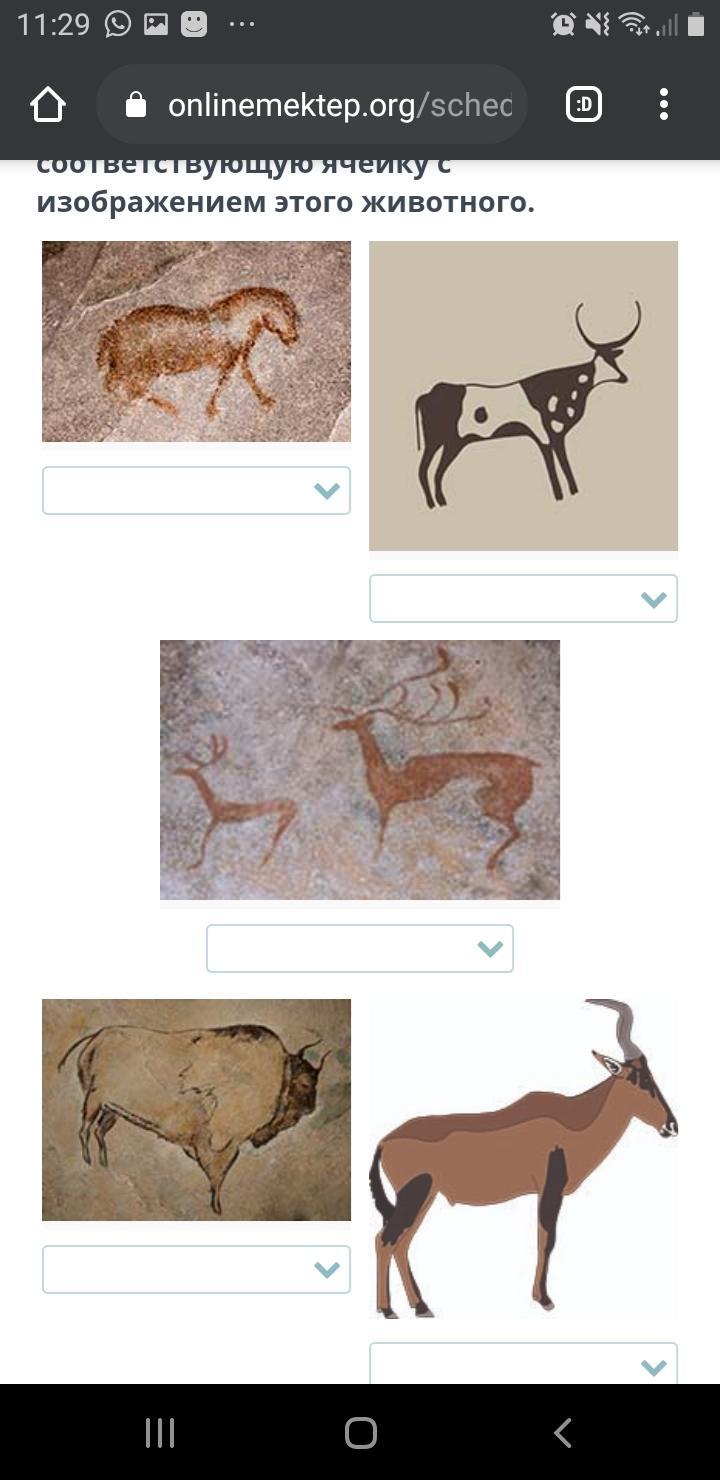This screenshot has width=720, height=1480.
Task: Tap the Android home navigation button
Action: [361, 1432]
